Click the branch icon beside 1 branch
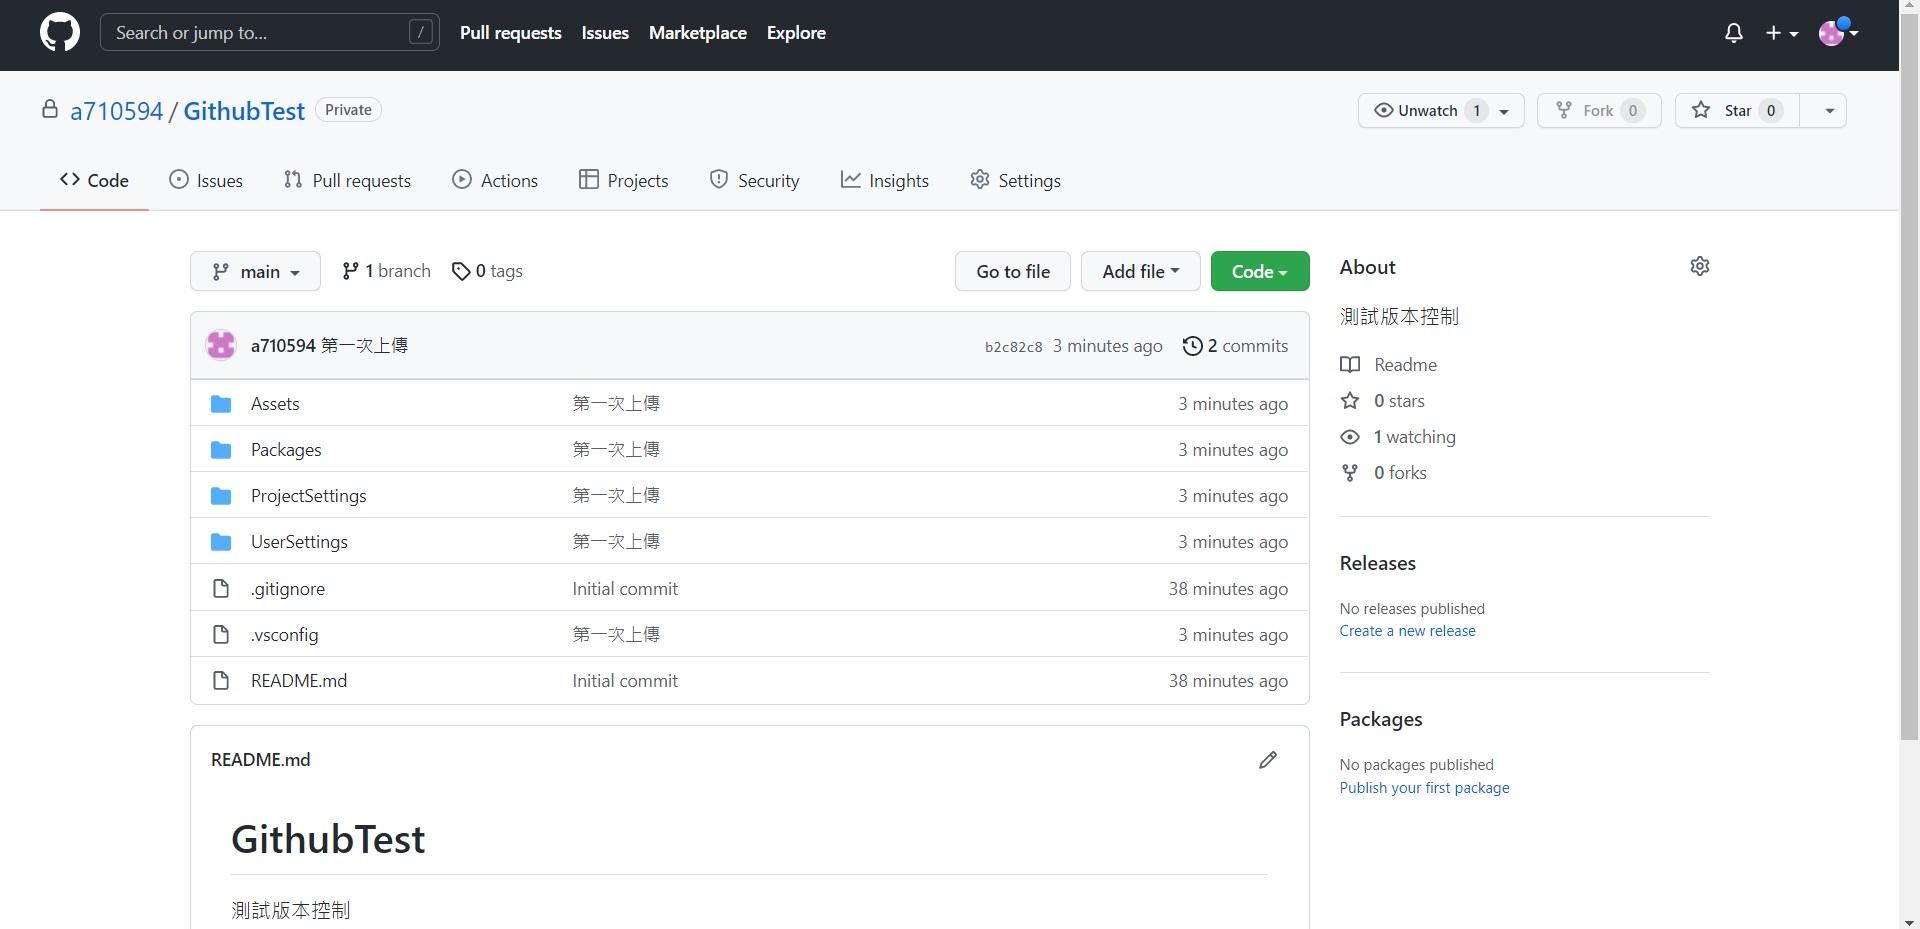 [x=350, y=271]
